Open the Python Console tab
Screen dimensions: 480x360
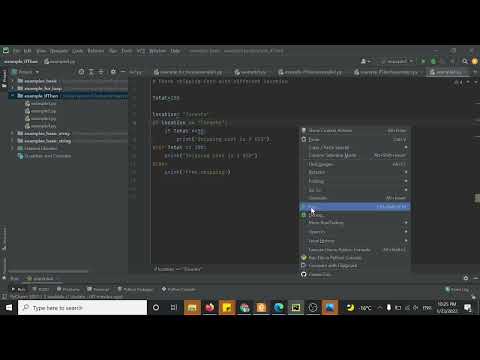pos(179,289)
